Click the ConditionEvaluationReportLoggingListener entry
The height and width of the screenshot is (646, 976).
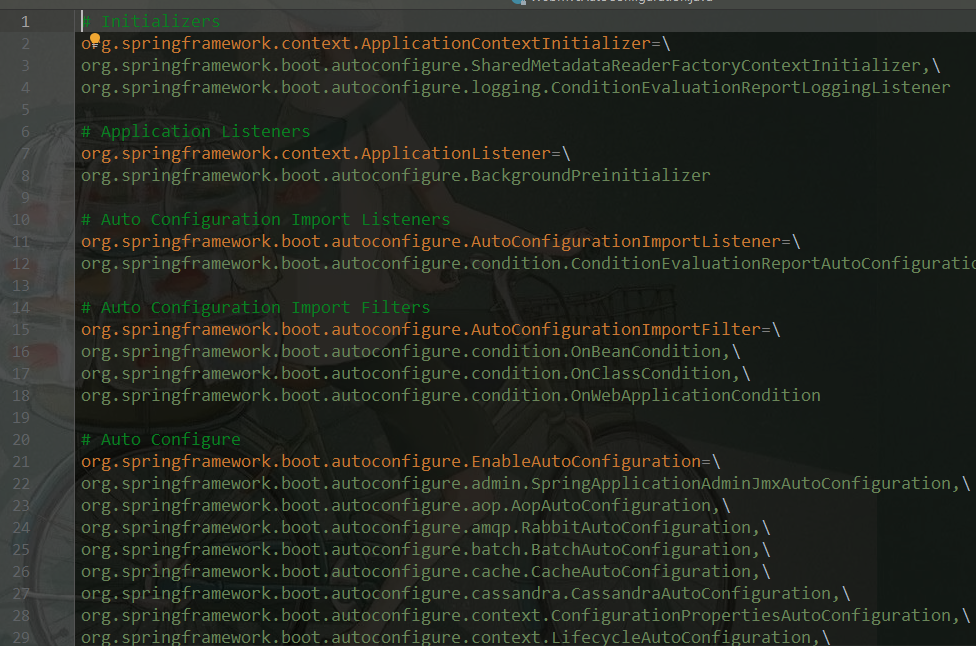(x=515, y=88)
